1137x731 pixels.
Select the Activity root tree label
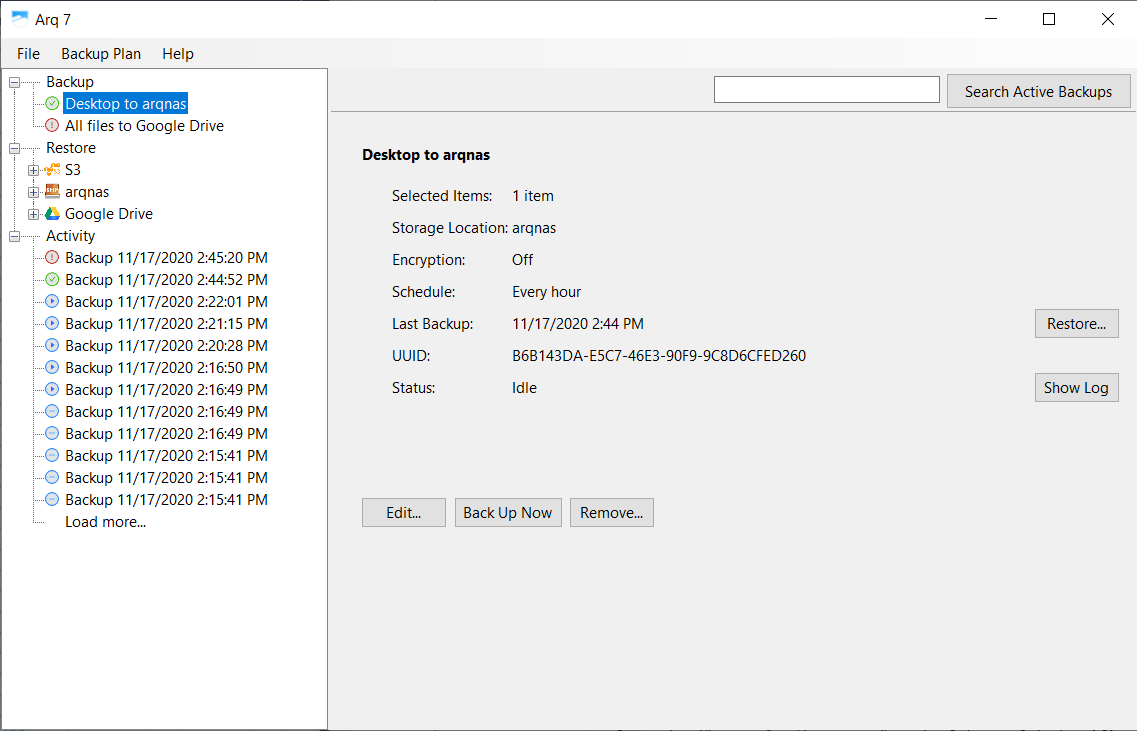click(x=70, y=236)
